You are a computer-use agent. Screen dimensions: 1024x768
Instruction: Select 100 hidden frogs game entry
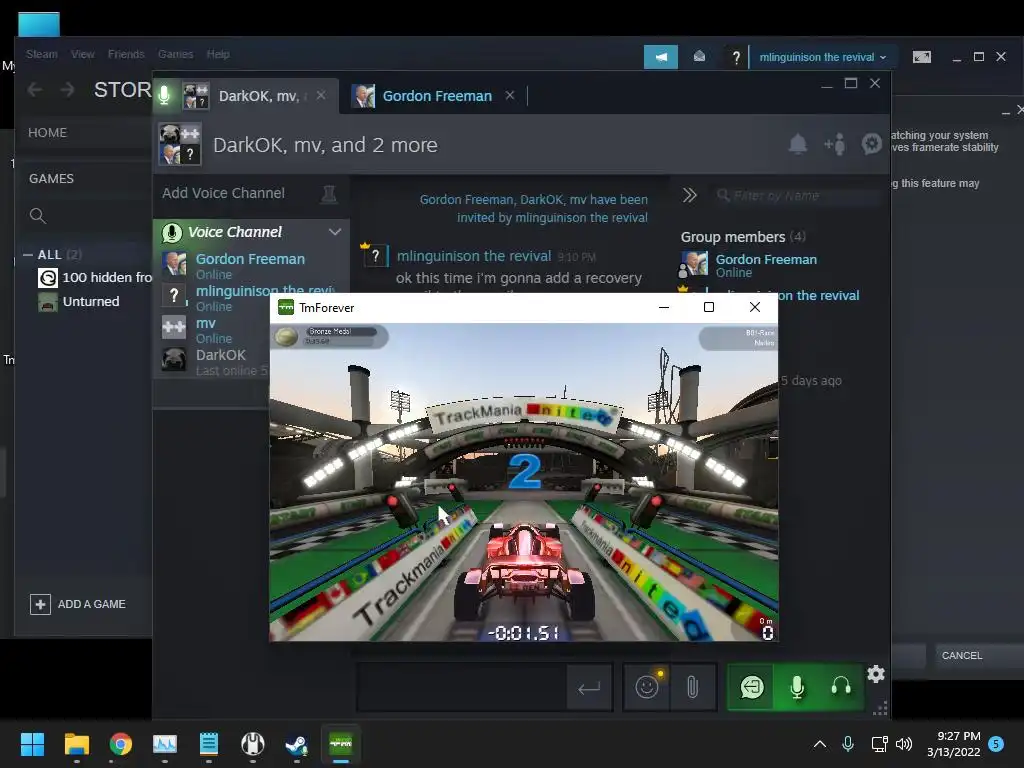pos(95,278)
